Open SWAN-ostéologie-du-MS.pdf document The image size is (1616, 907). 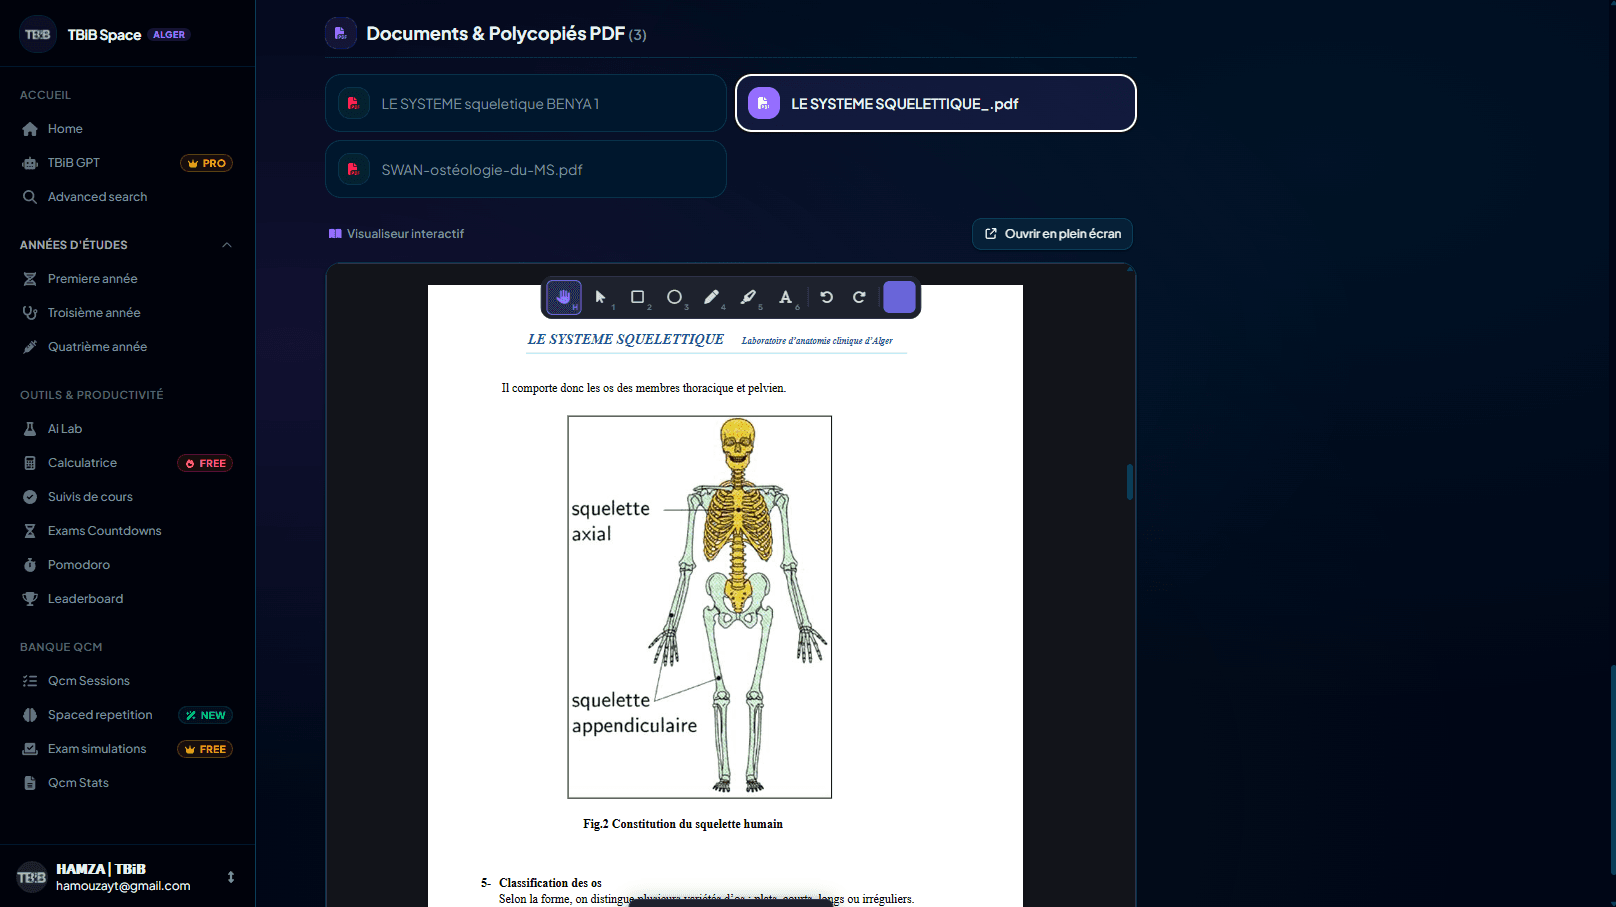coord(526,169)
